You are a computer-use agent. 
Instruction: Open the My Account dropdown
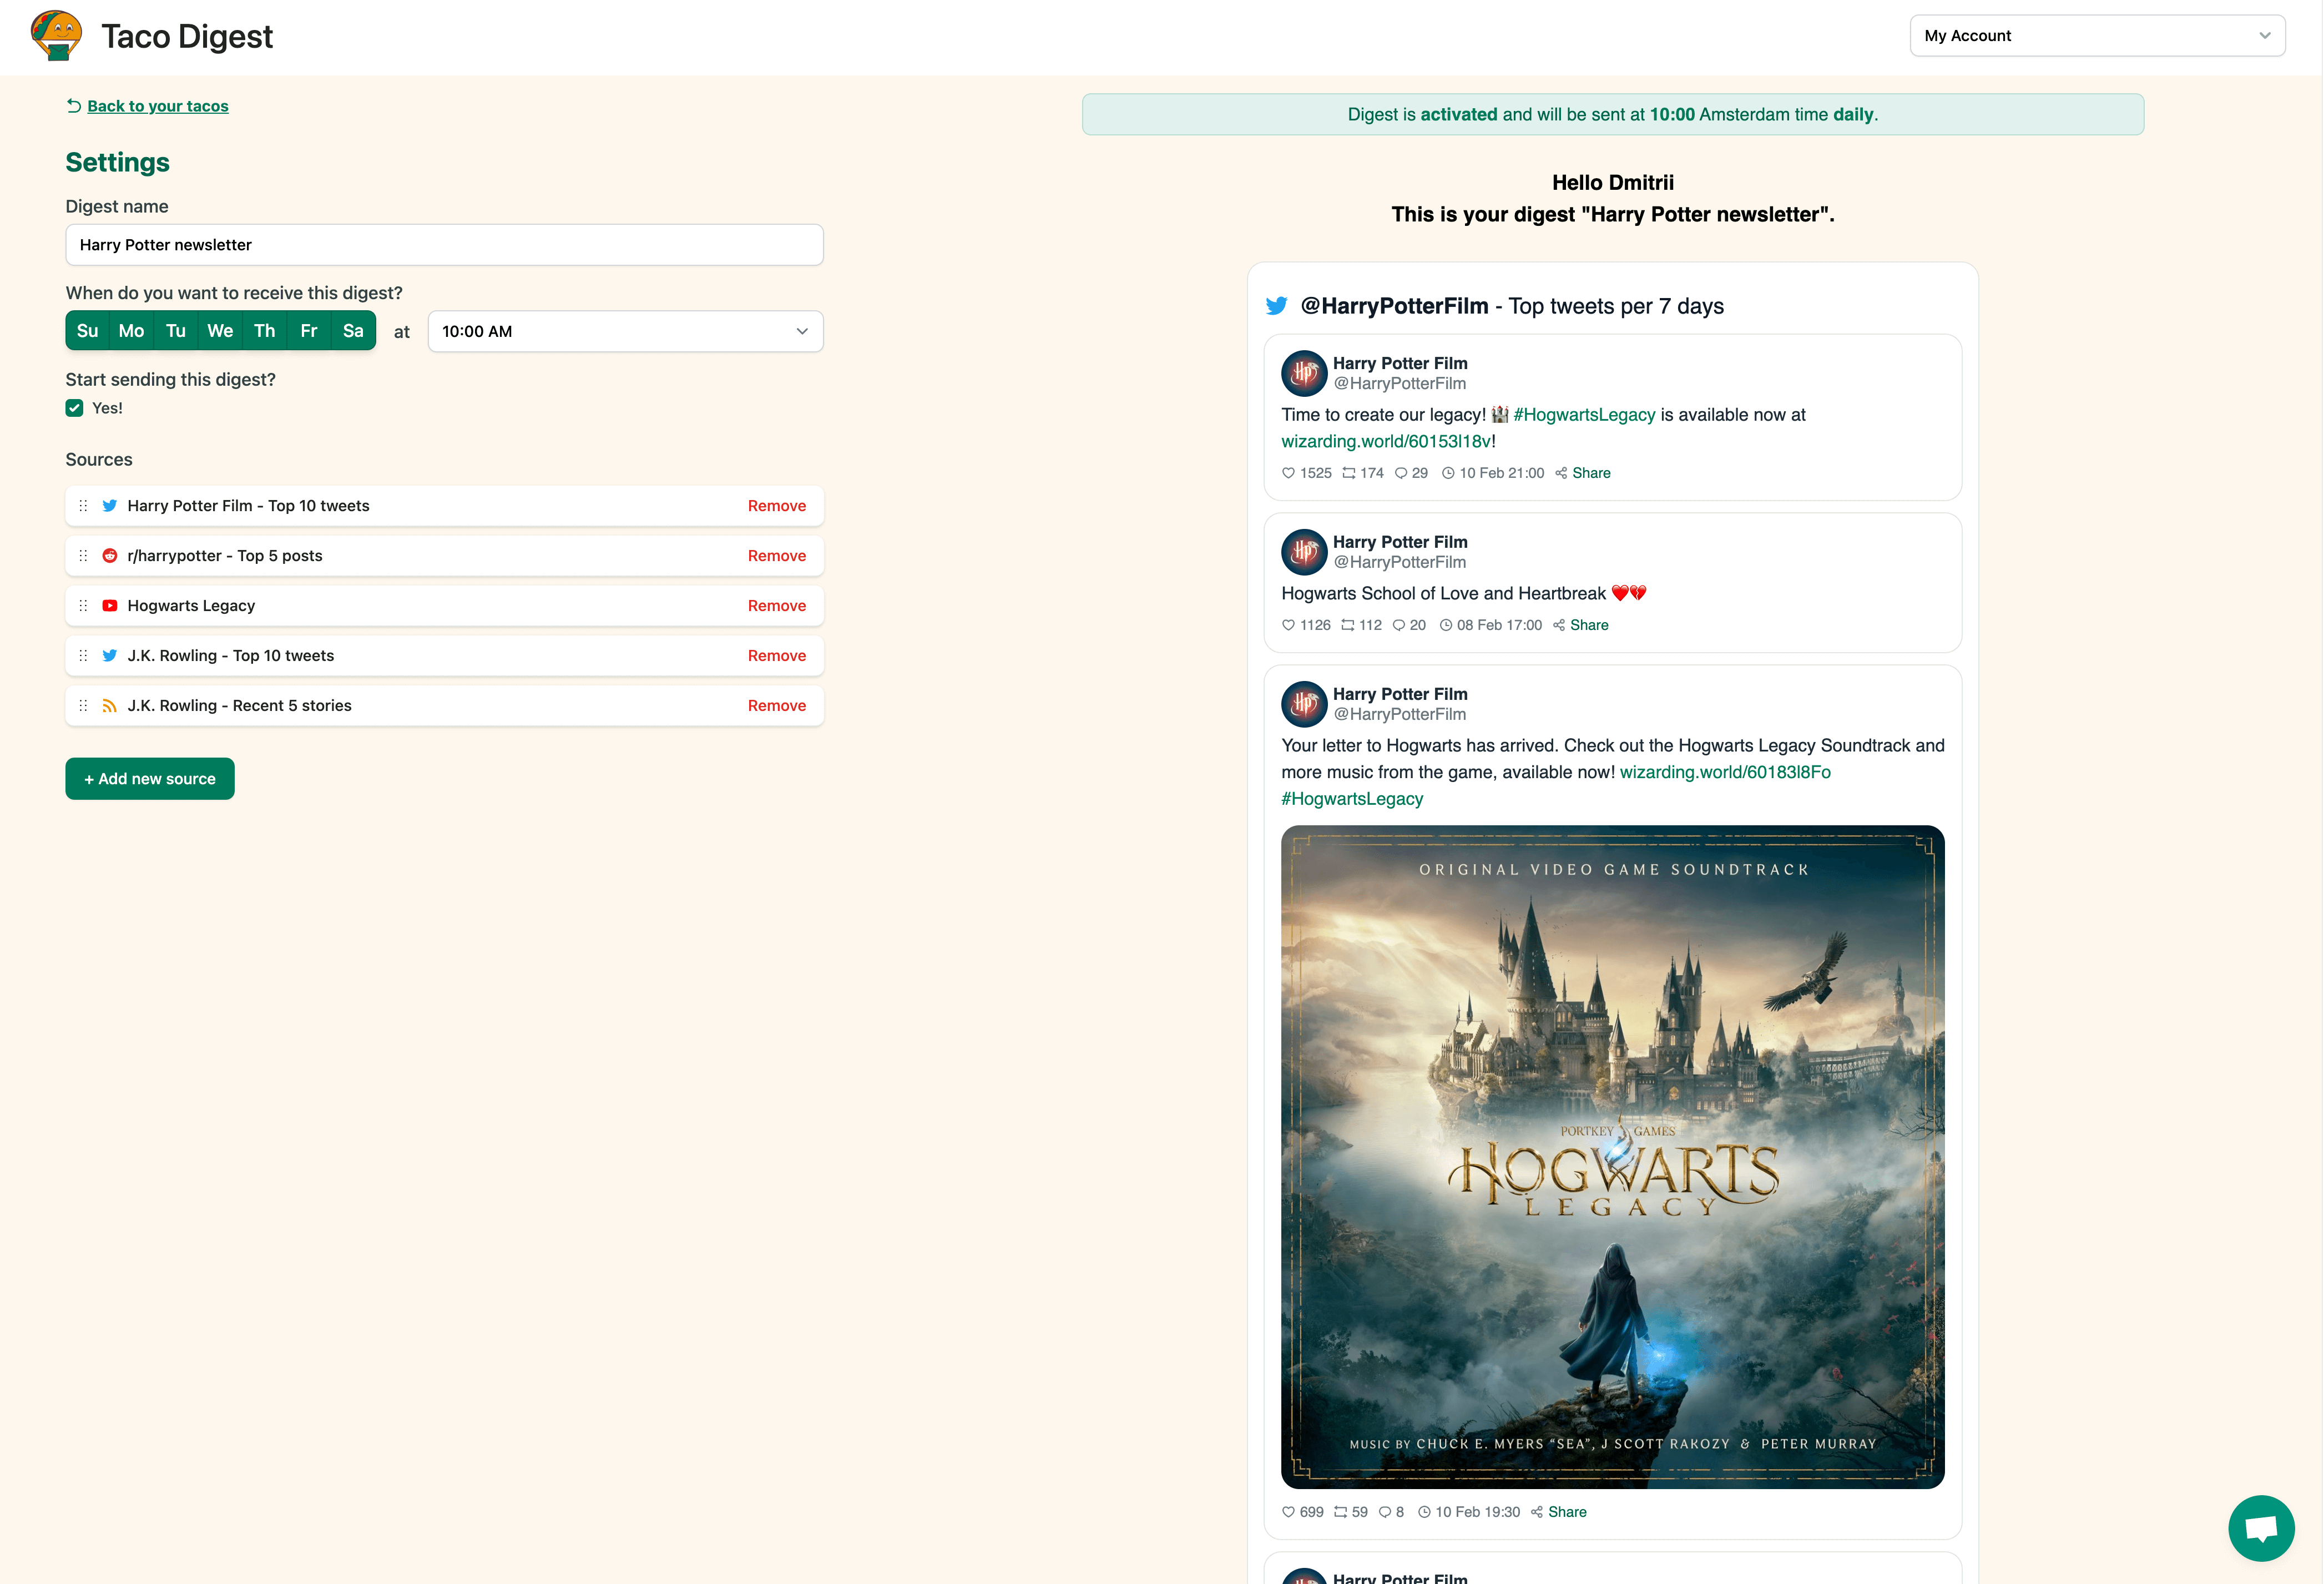(x=2097, y=36)
